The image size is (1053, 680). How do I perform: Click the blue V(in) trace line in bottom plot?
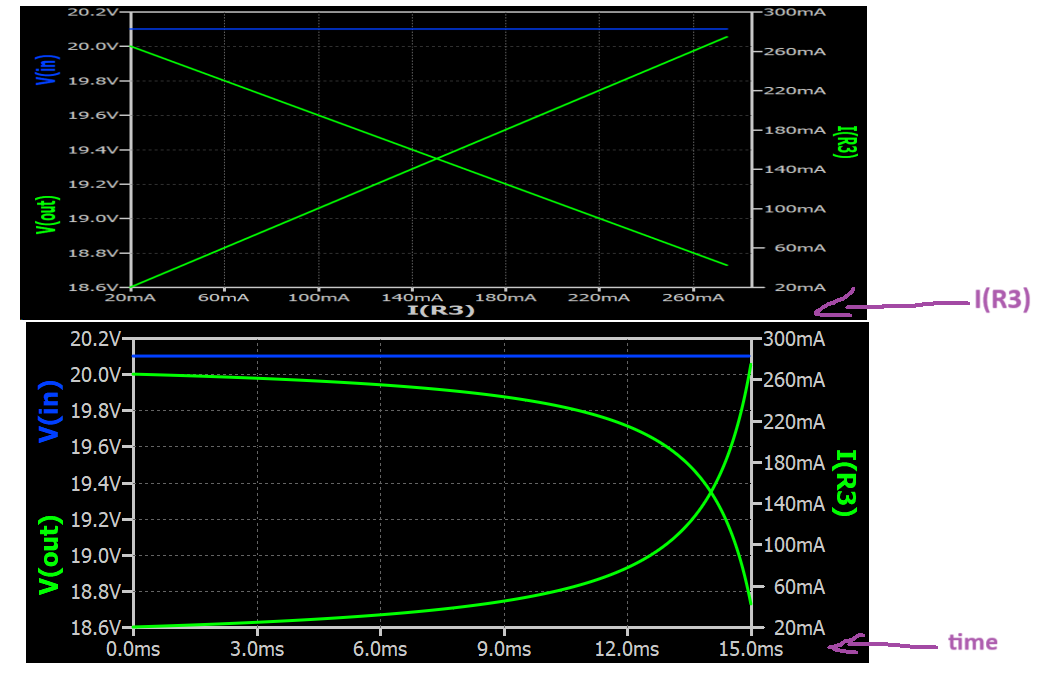click(x=441, y=356)
